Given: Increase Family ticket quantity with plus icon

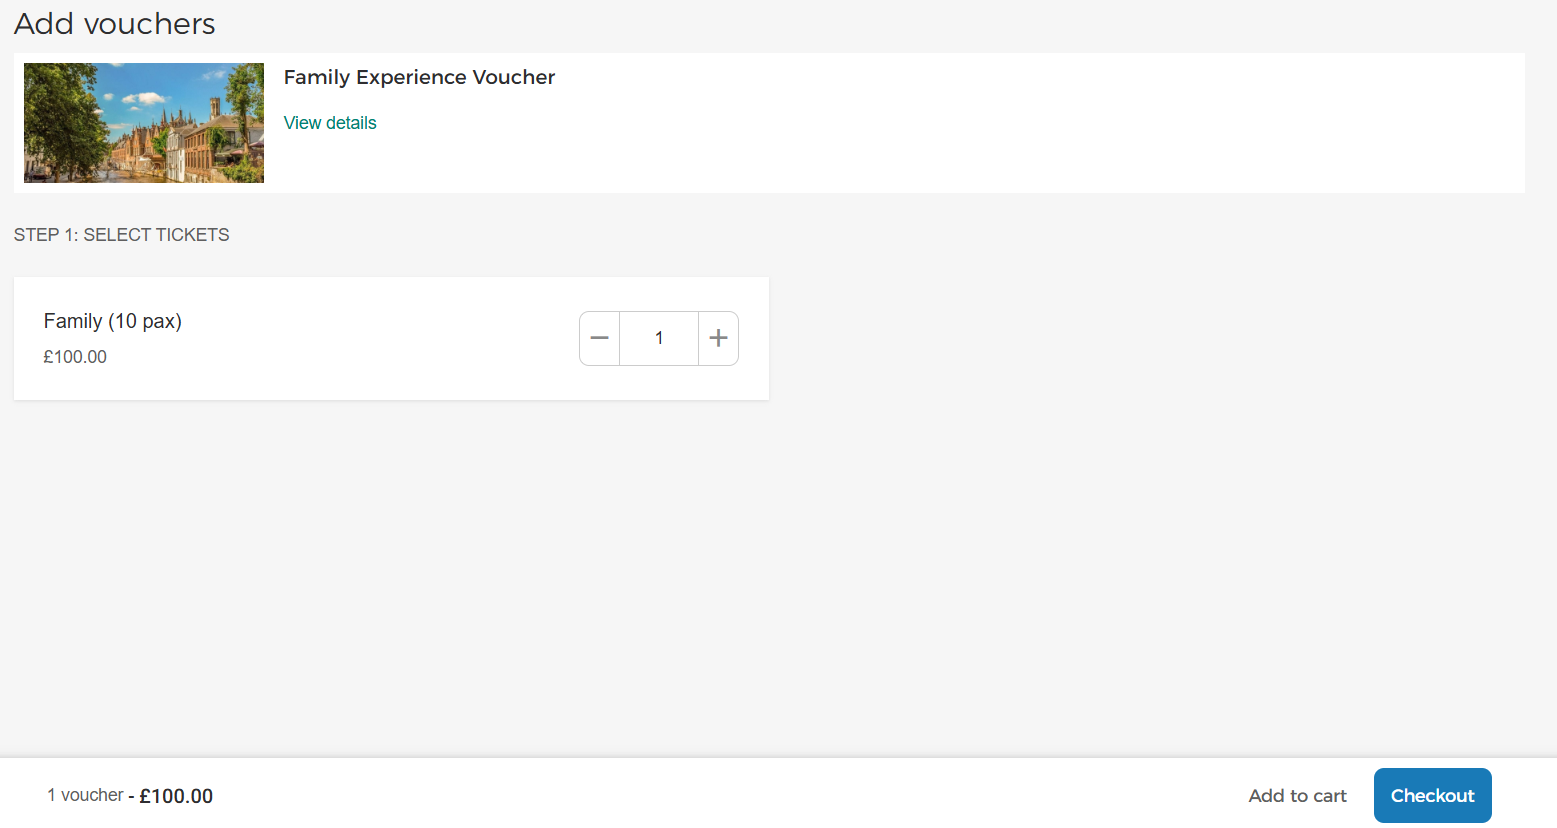Looking at the screenshot, I should tap(718, 338).
